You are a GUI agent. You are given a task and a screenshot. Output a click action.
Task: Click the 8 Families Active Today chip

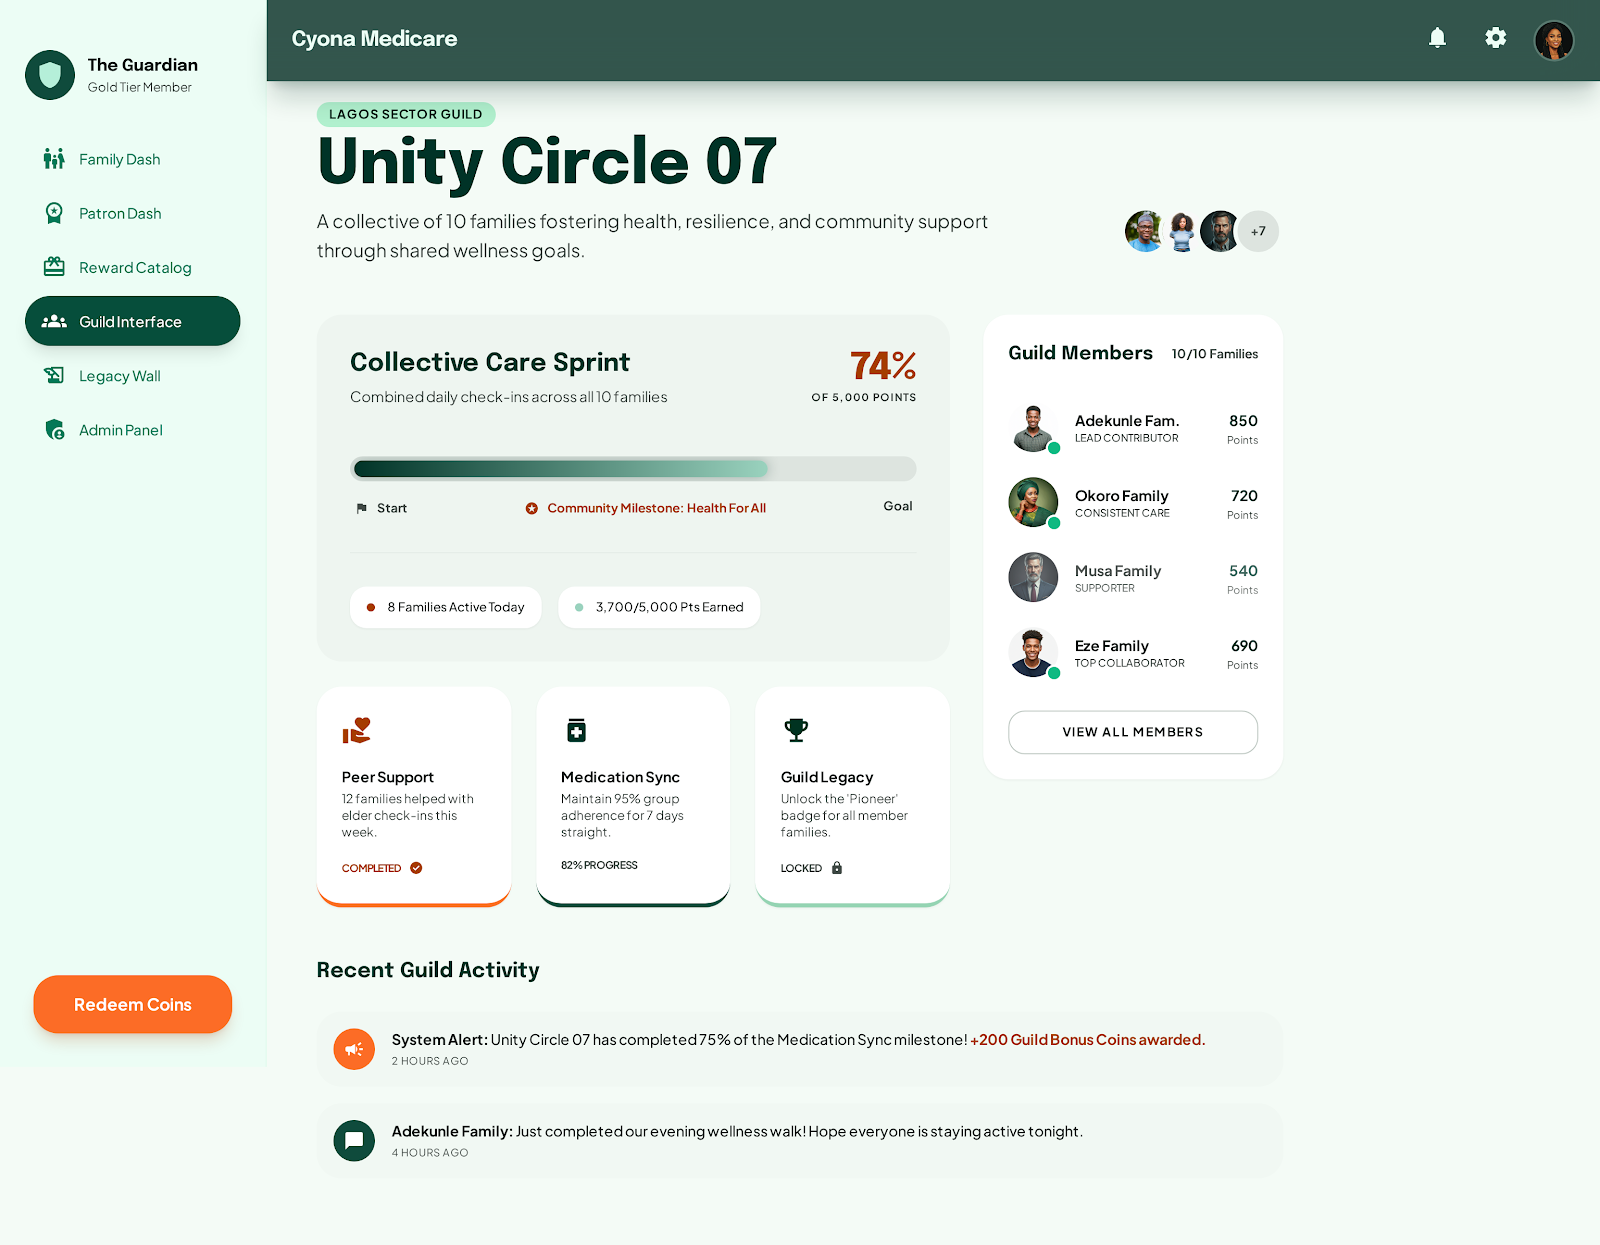446,607
